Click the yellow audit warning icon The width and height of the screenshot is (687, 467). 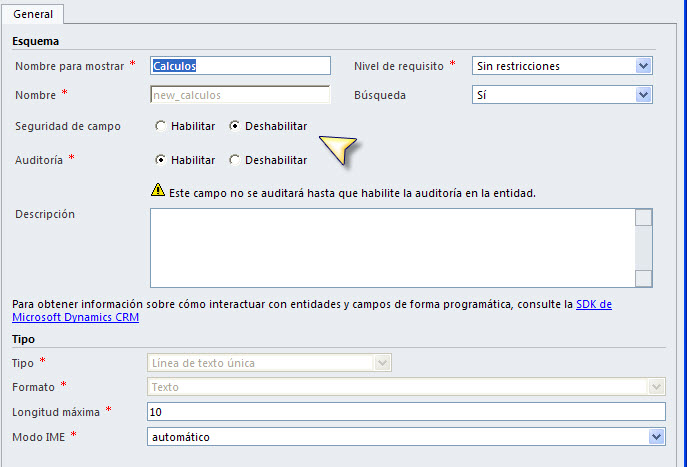tap(158, 190)
